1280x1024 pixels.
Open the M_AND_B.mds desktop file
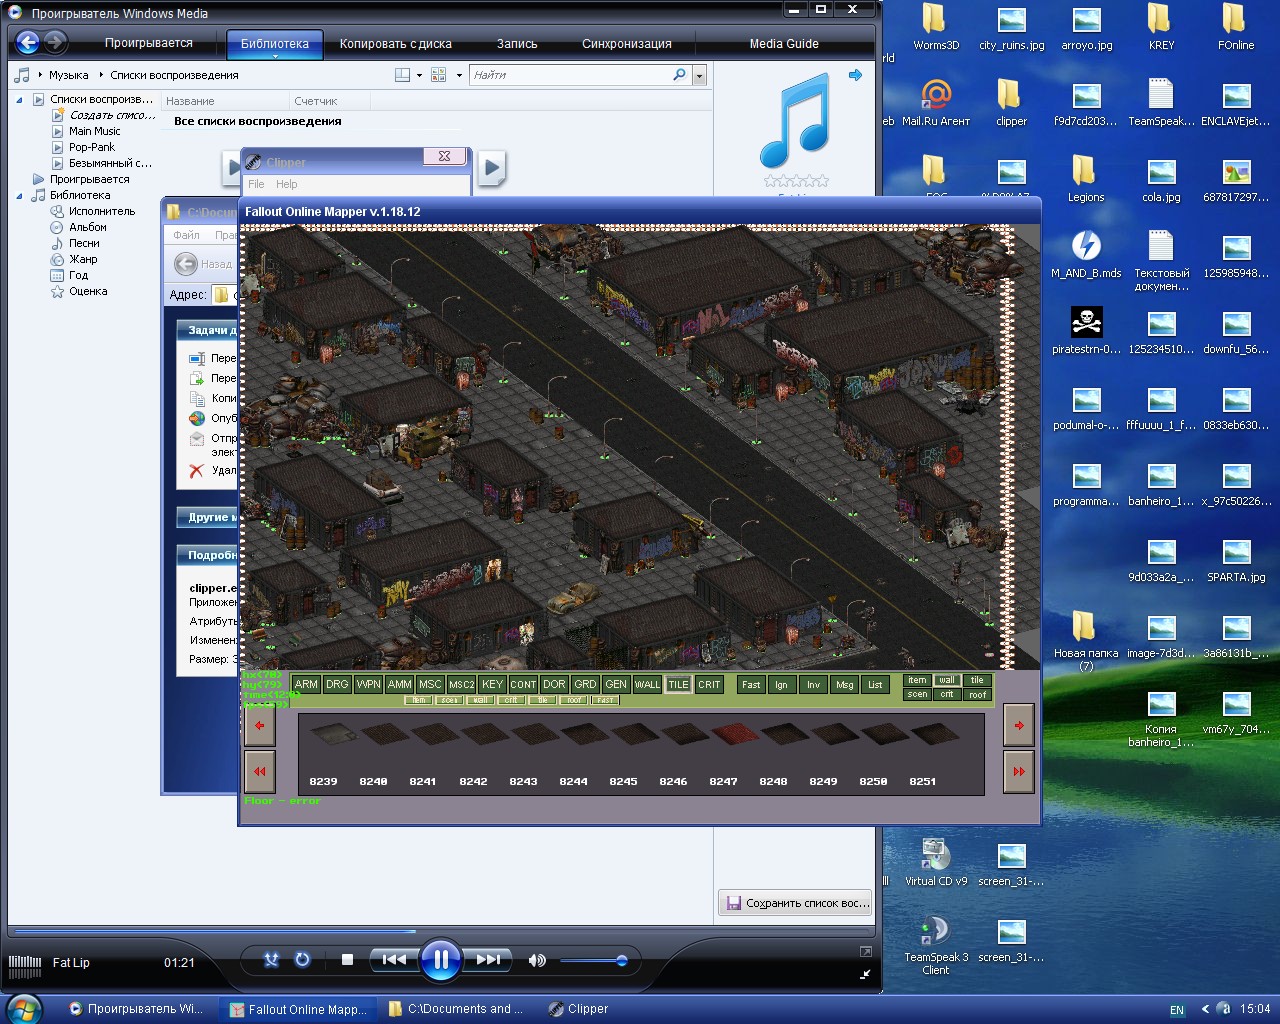(x=1086, y=255)
